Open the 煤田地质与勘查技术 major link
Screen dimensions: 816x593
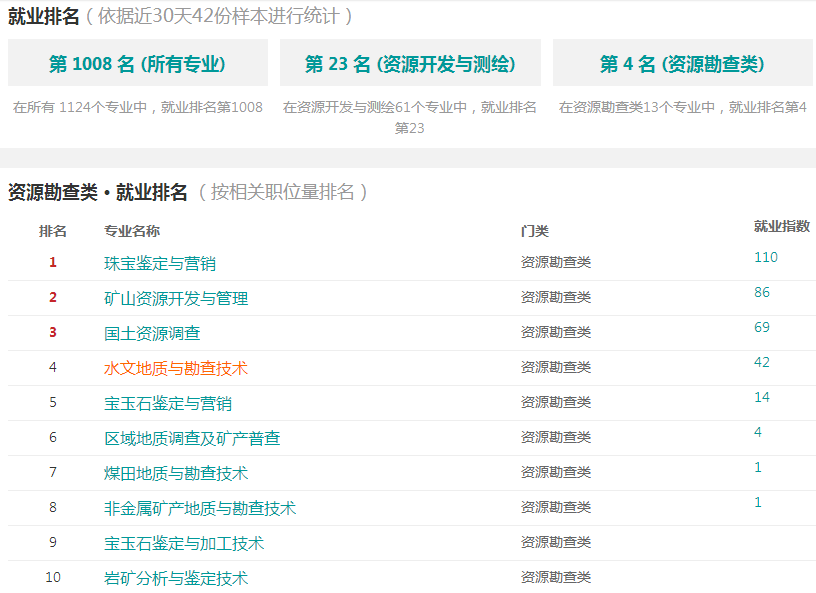[176, 473]
